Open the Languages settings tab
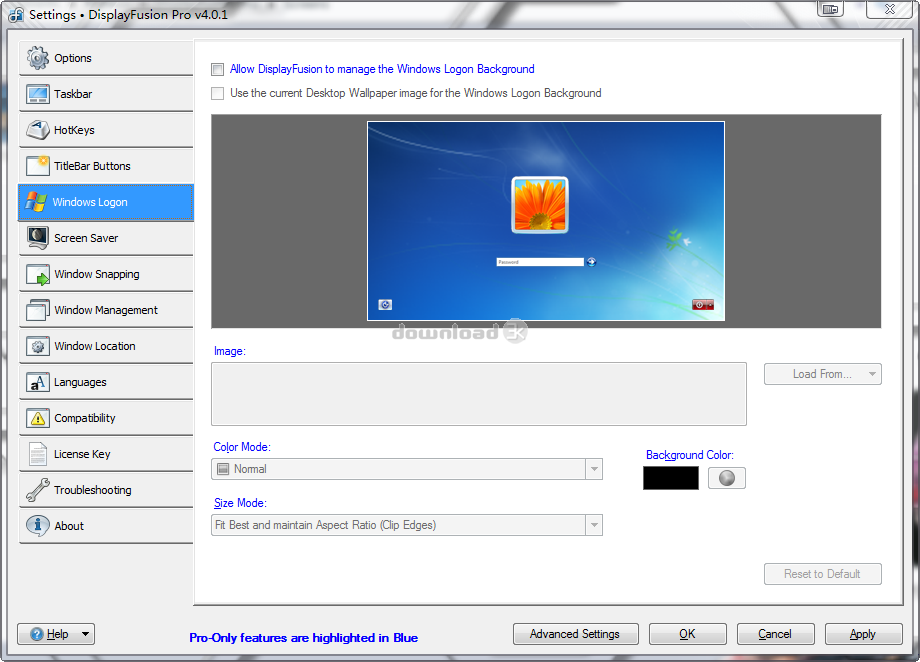This screenshot has height=662, width=920. tap(106, 382)
